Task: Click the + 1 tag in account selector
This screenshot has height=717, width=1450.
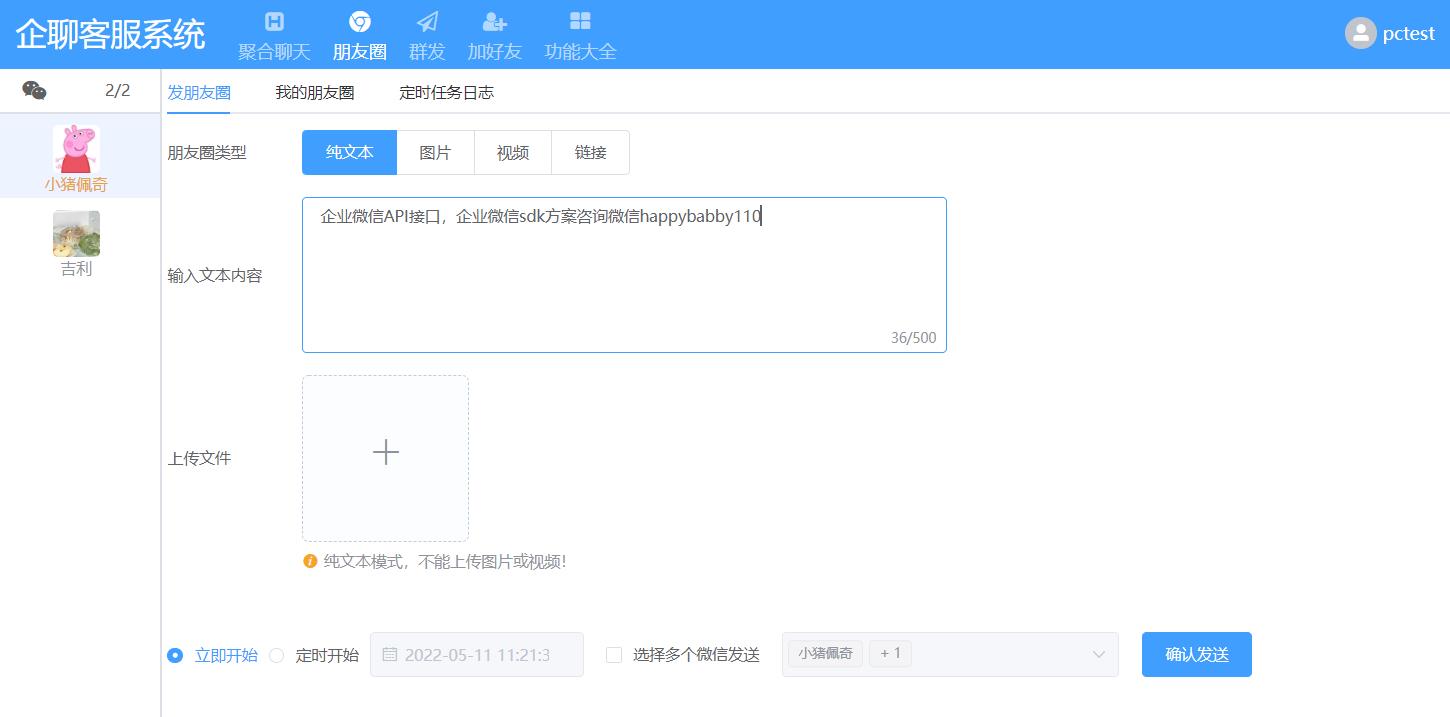Action: click(x=890, y=654)
